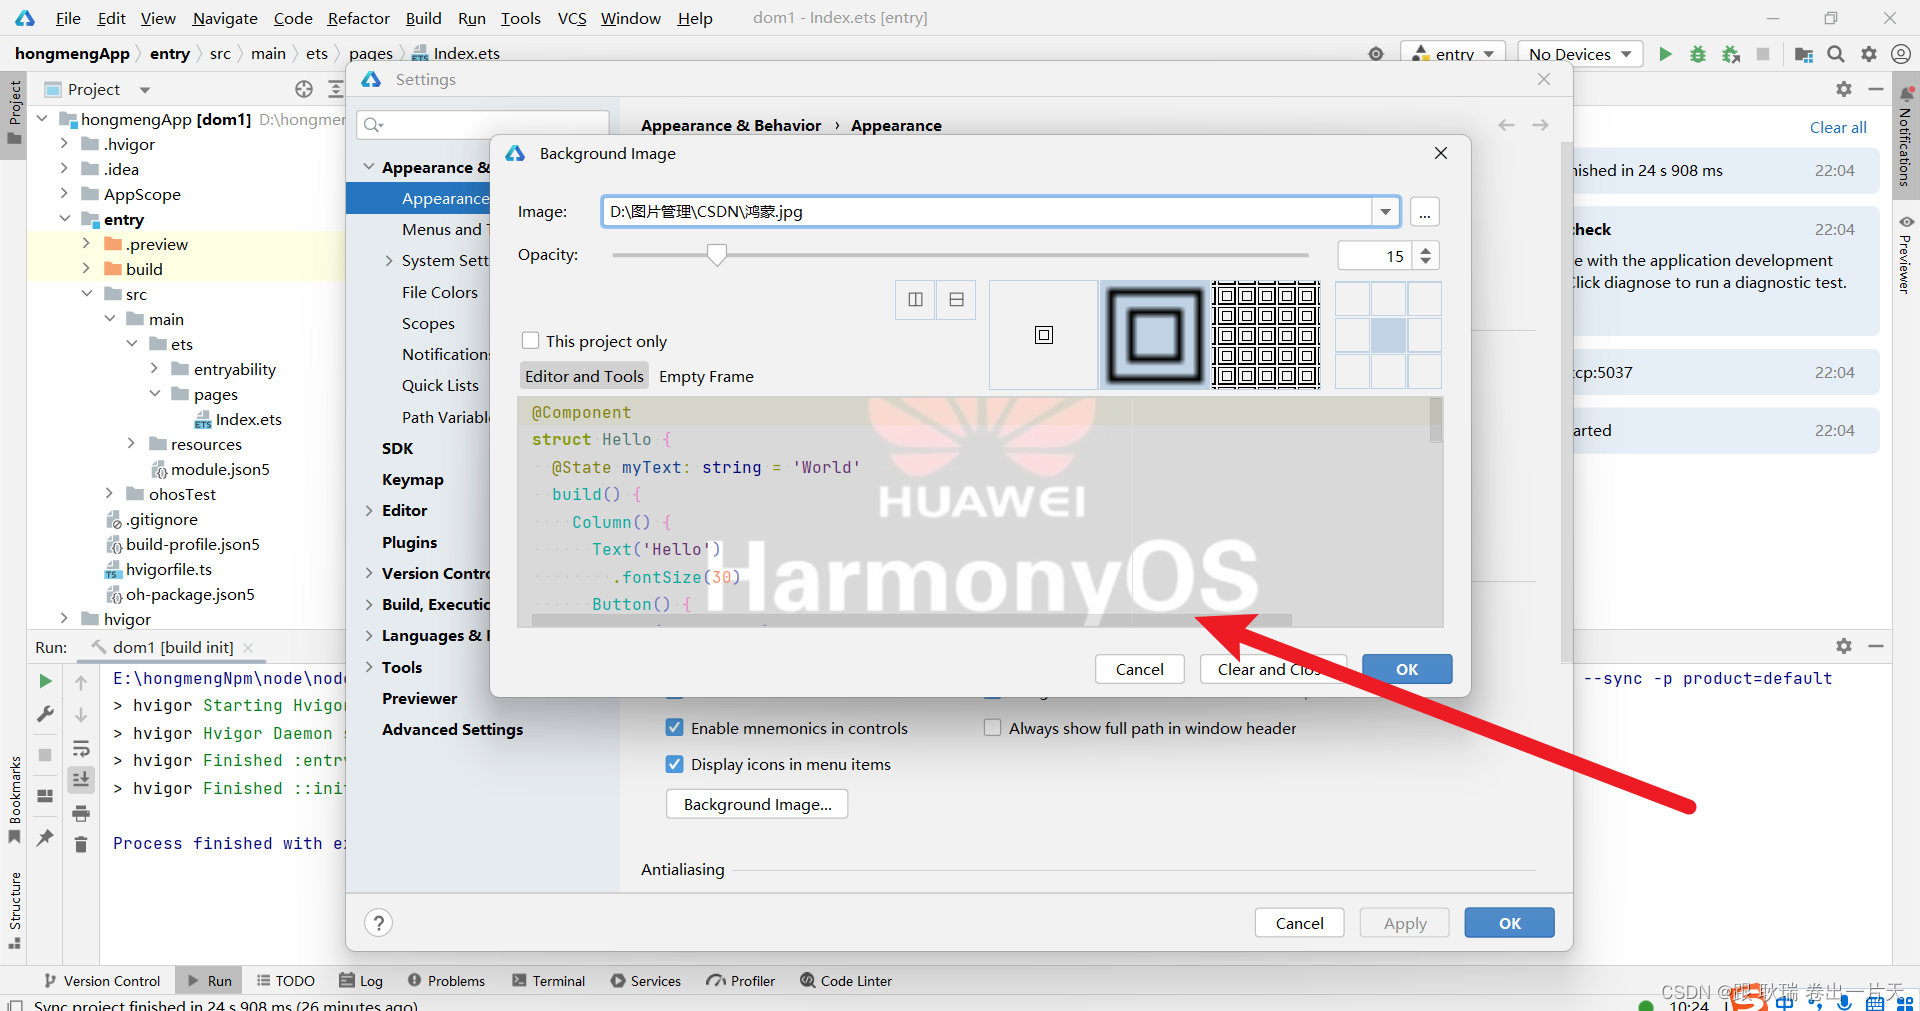
Task: Select the tiled image fill mode
Action: coord(1266,335)
